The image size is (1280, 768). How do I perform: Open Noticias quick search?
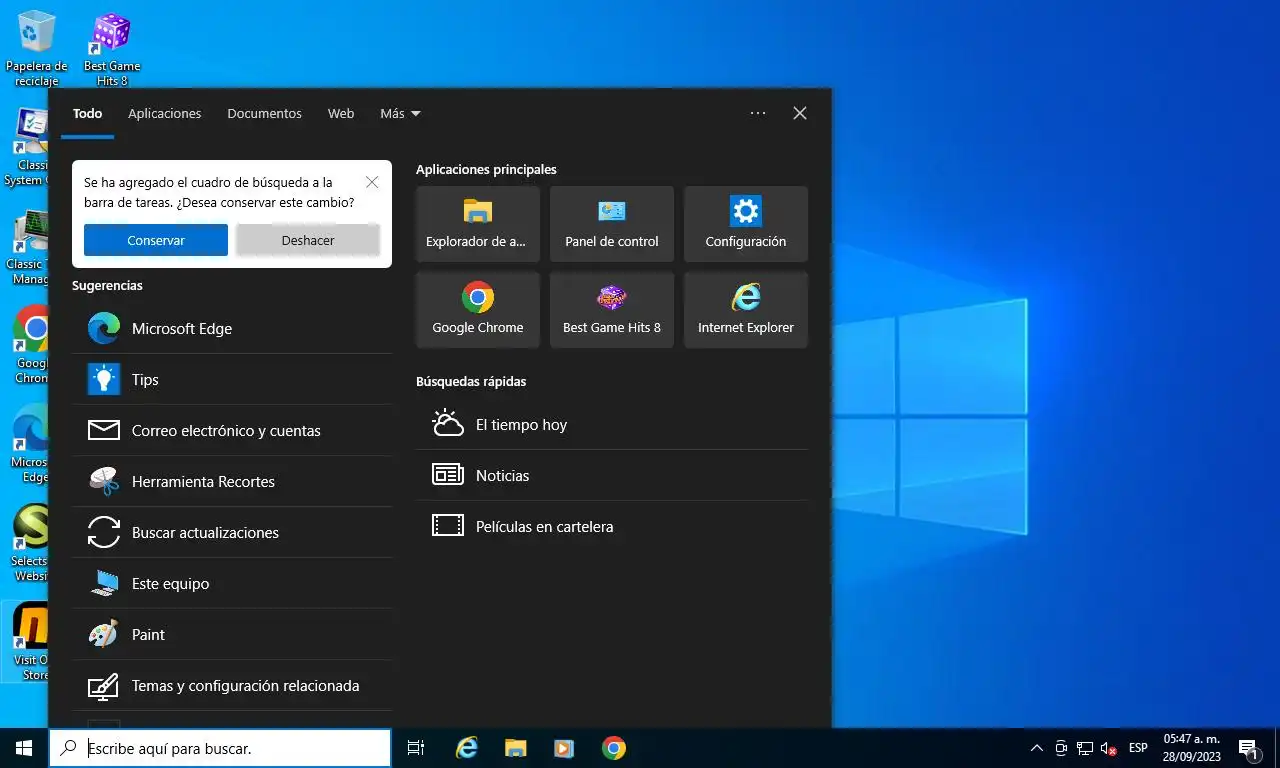point(612,475)
